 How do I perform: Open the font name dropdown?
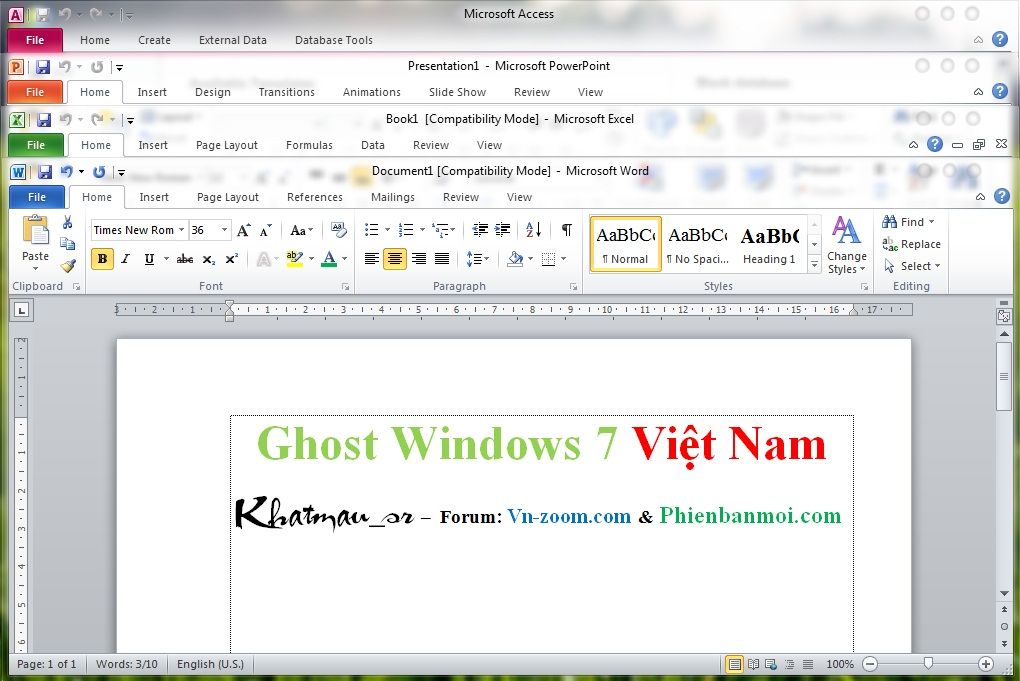point(181,230)
